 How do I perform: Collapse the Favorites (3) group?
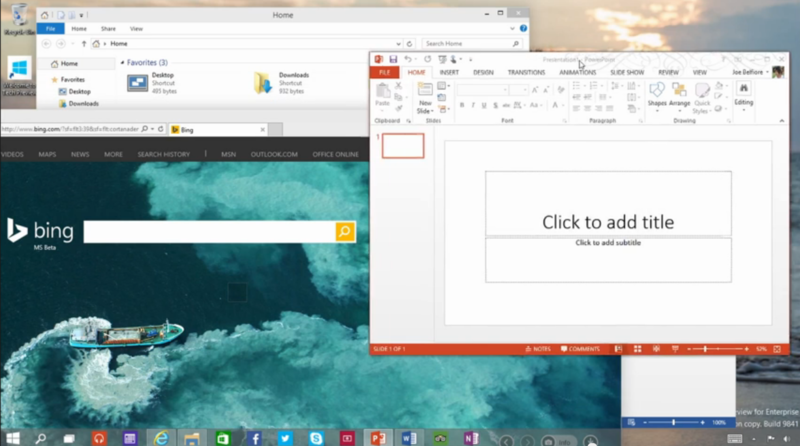tap(122, 62)
